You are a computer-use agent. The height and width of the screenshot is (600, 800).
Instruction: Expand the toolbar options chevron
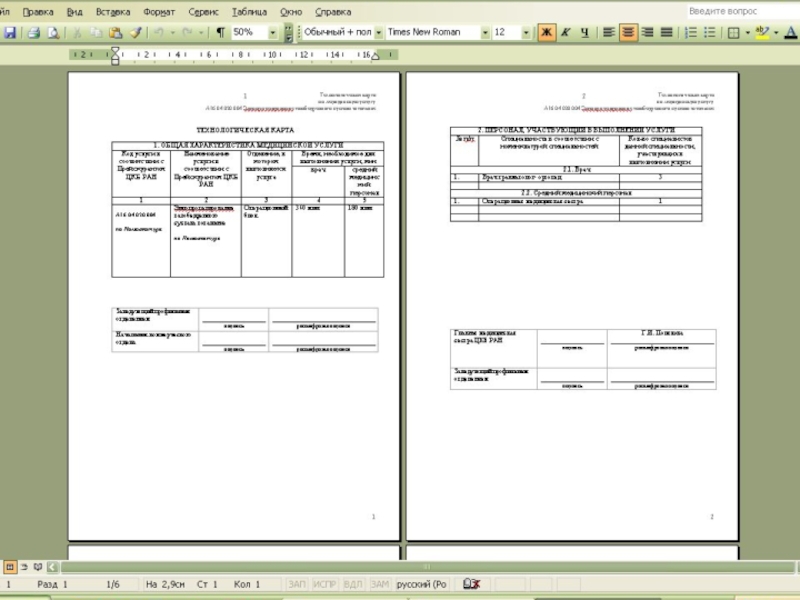[x=288, y=33]
